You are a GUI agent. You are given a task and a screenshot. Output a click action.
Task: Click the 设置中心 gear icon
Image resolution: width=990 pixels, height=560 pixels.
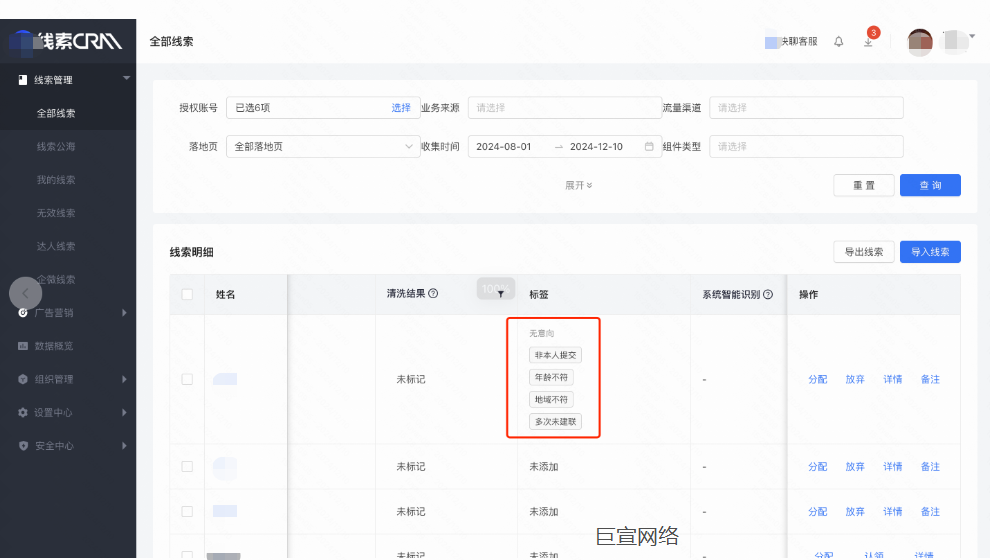click(x=23, y=412)
